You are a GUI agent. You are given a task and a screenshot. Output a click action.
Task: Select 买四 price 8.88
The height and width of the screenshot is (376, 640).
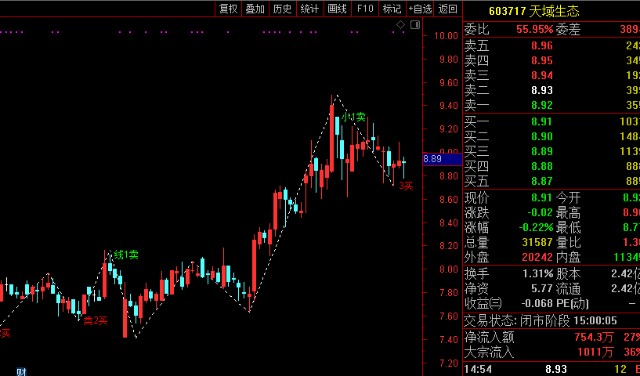(x=542, y=166)
